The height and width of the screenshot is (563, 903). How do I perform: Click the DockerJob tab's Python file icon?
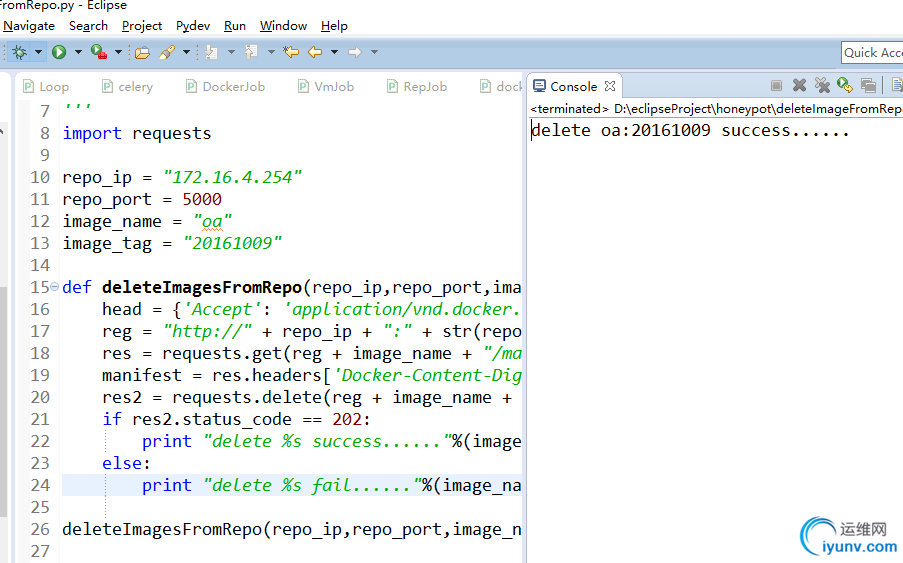pos(191,86)
